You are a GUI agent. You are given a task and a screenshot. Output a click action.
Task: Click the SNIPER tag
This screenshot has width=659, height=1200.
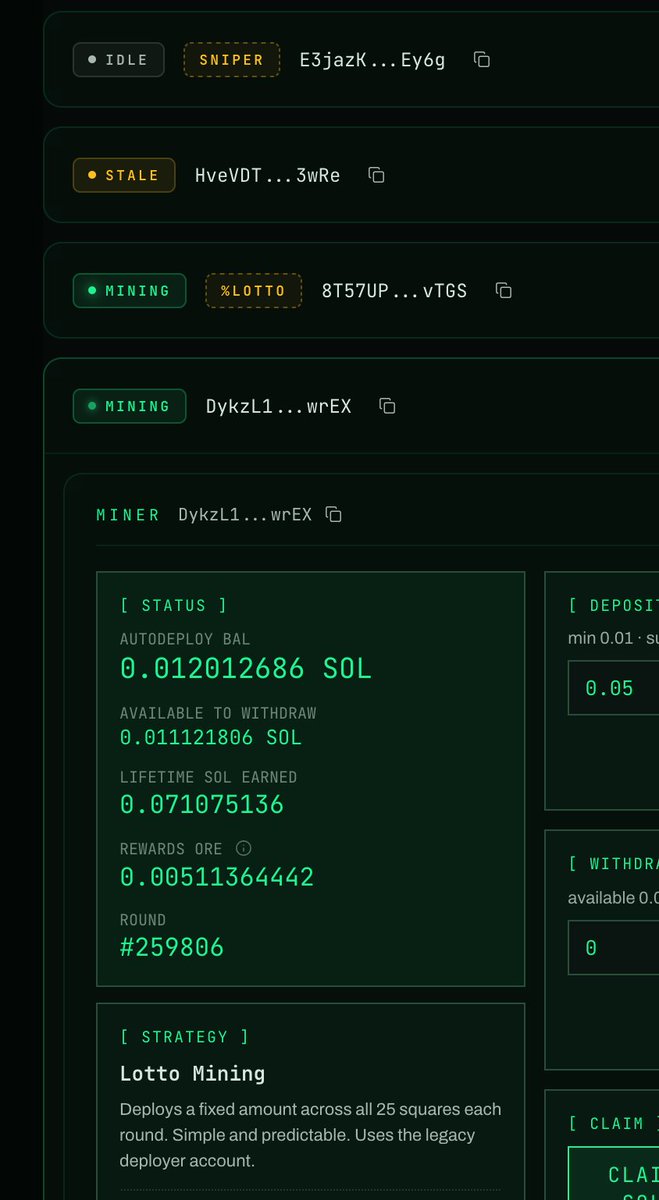pos(231,60)
